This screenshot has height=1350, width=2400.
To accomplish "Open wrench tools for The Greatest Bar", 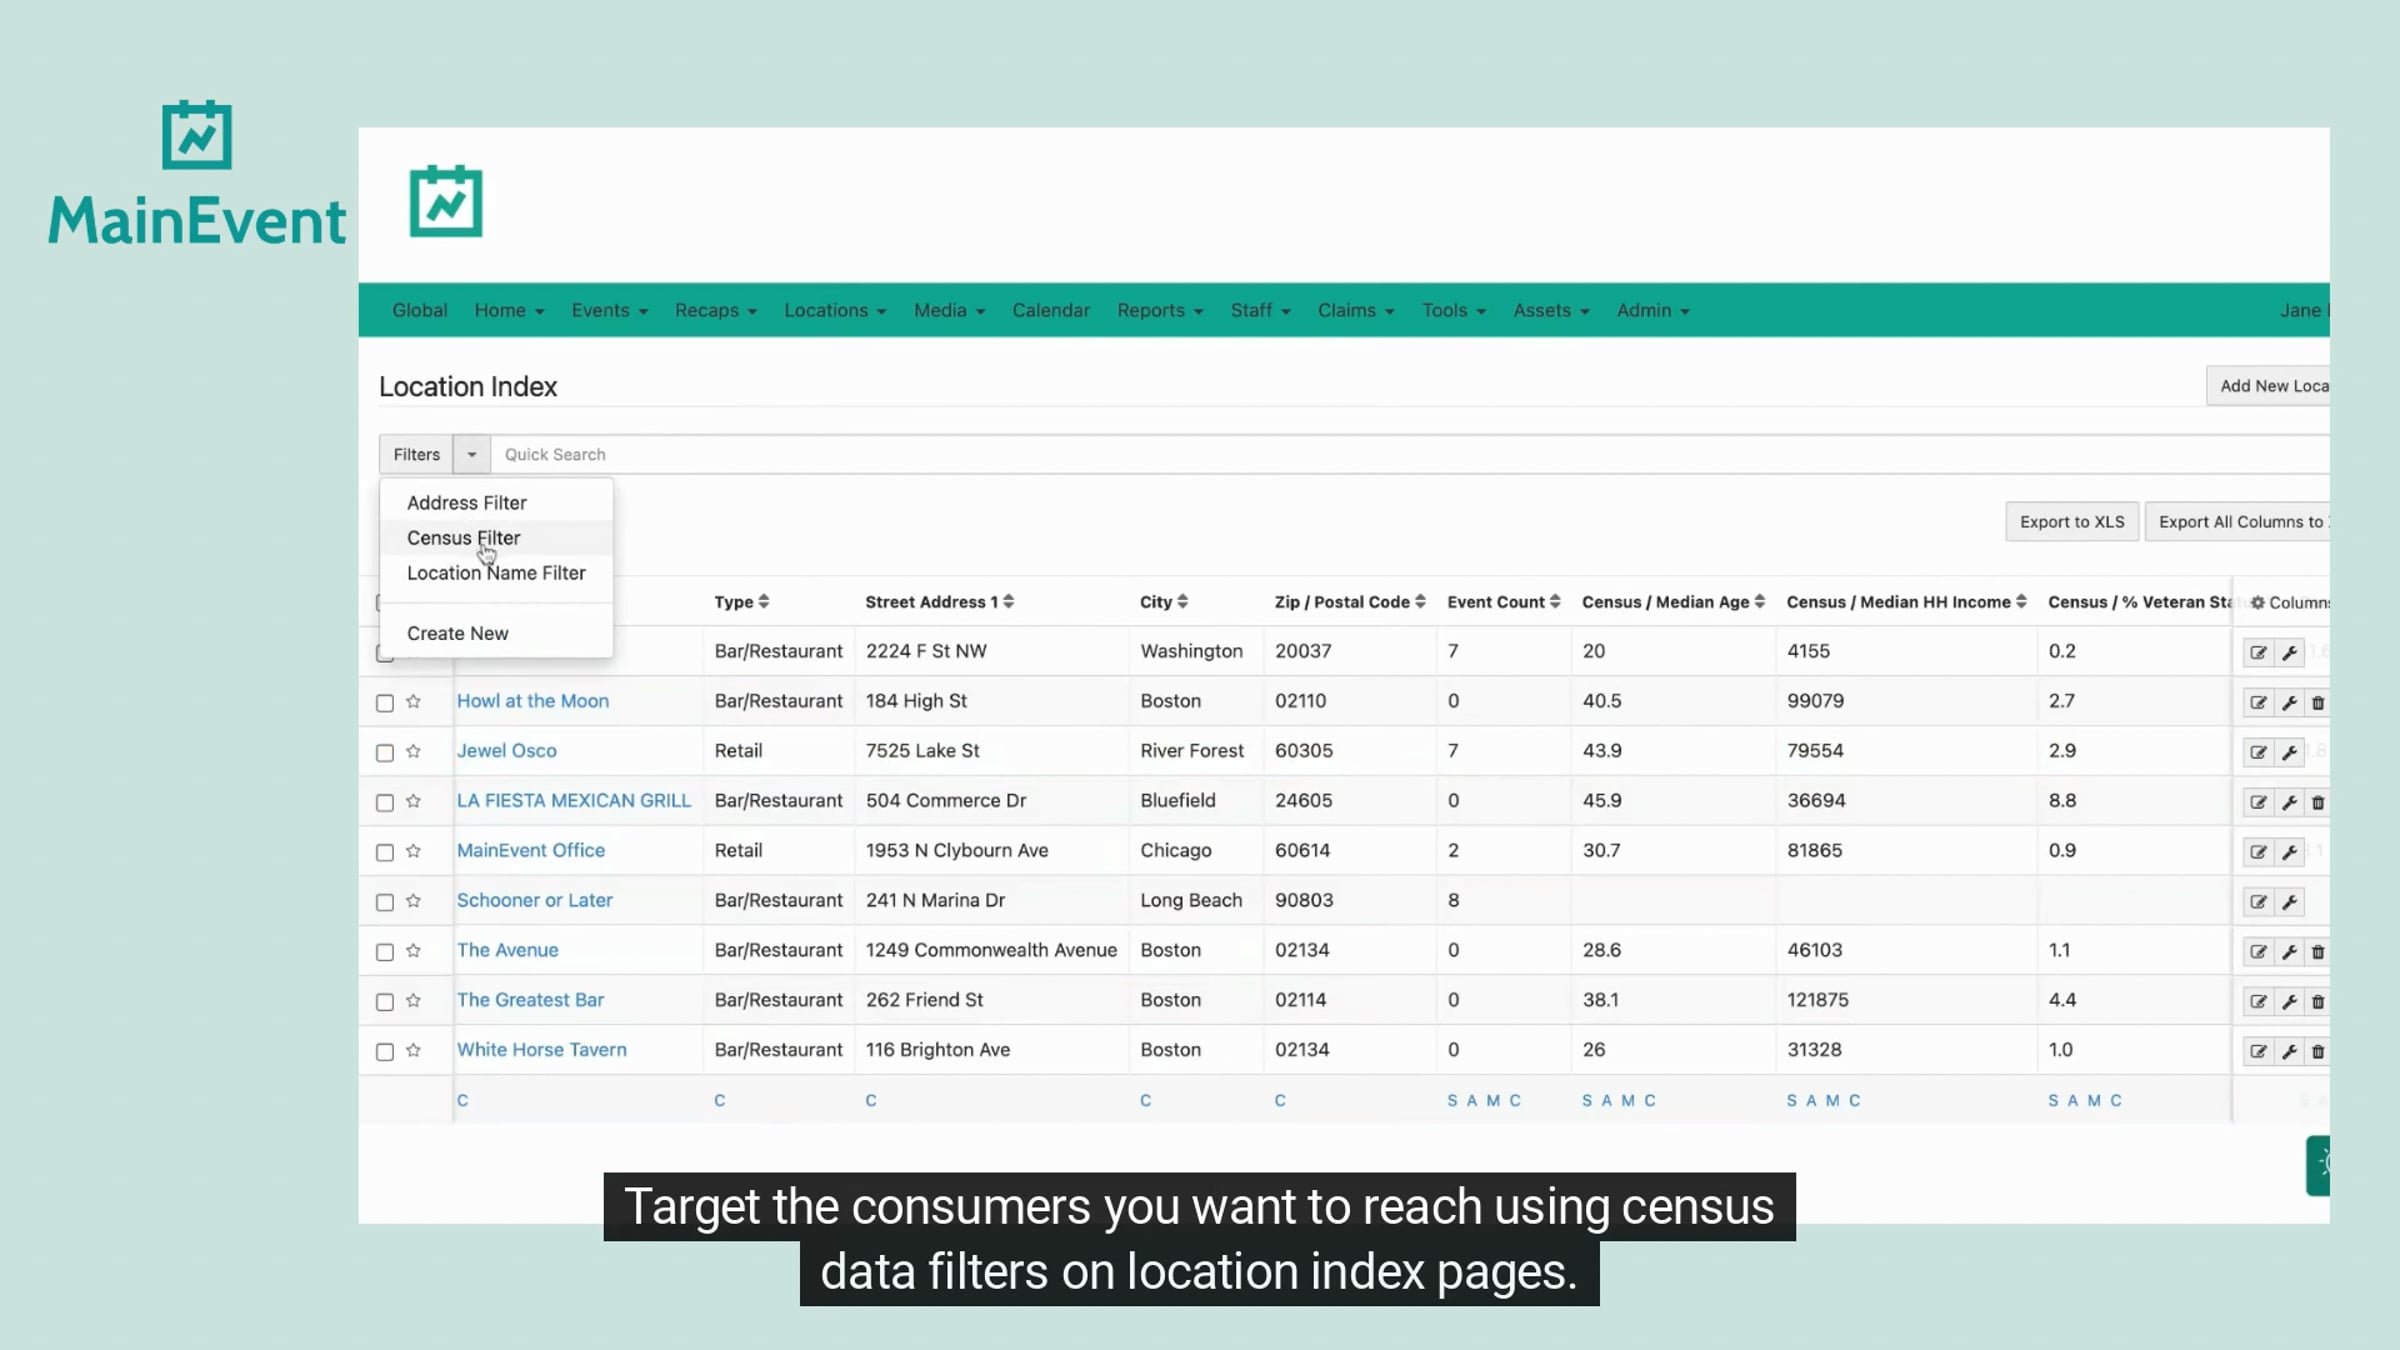I will coord(2289,1001).
